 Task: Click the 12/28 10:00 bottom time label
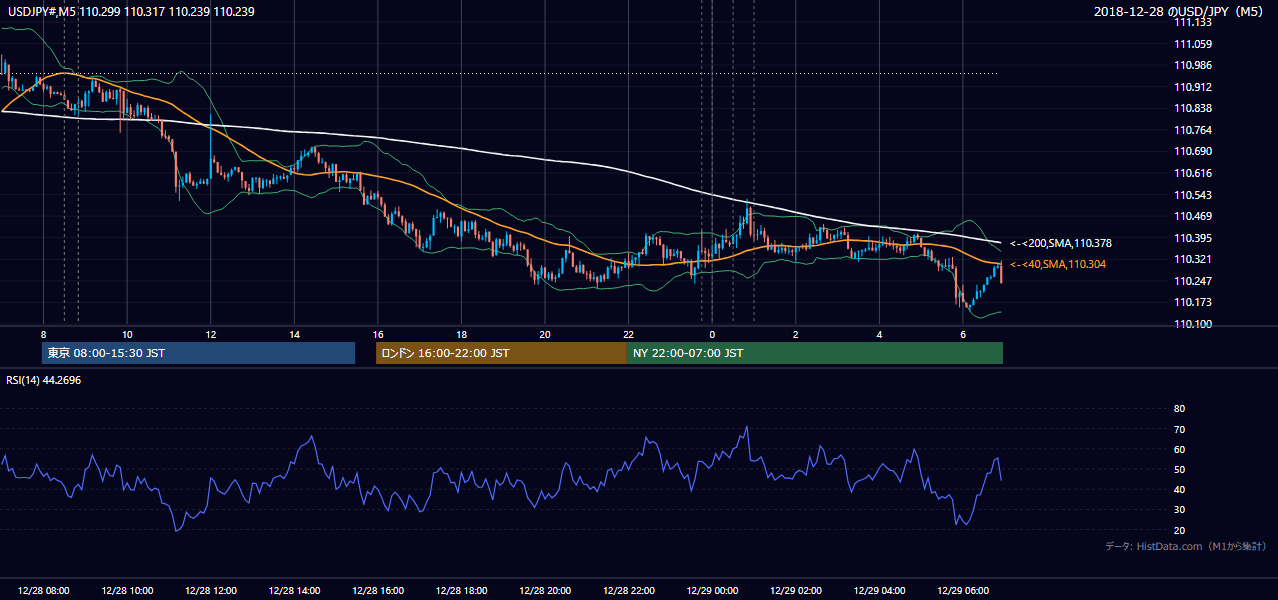tap(127, 591)
